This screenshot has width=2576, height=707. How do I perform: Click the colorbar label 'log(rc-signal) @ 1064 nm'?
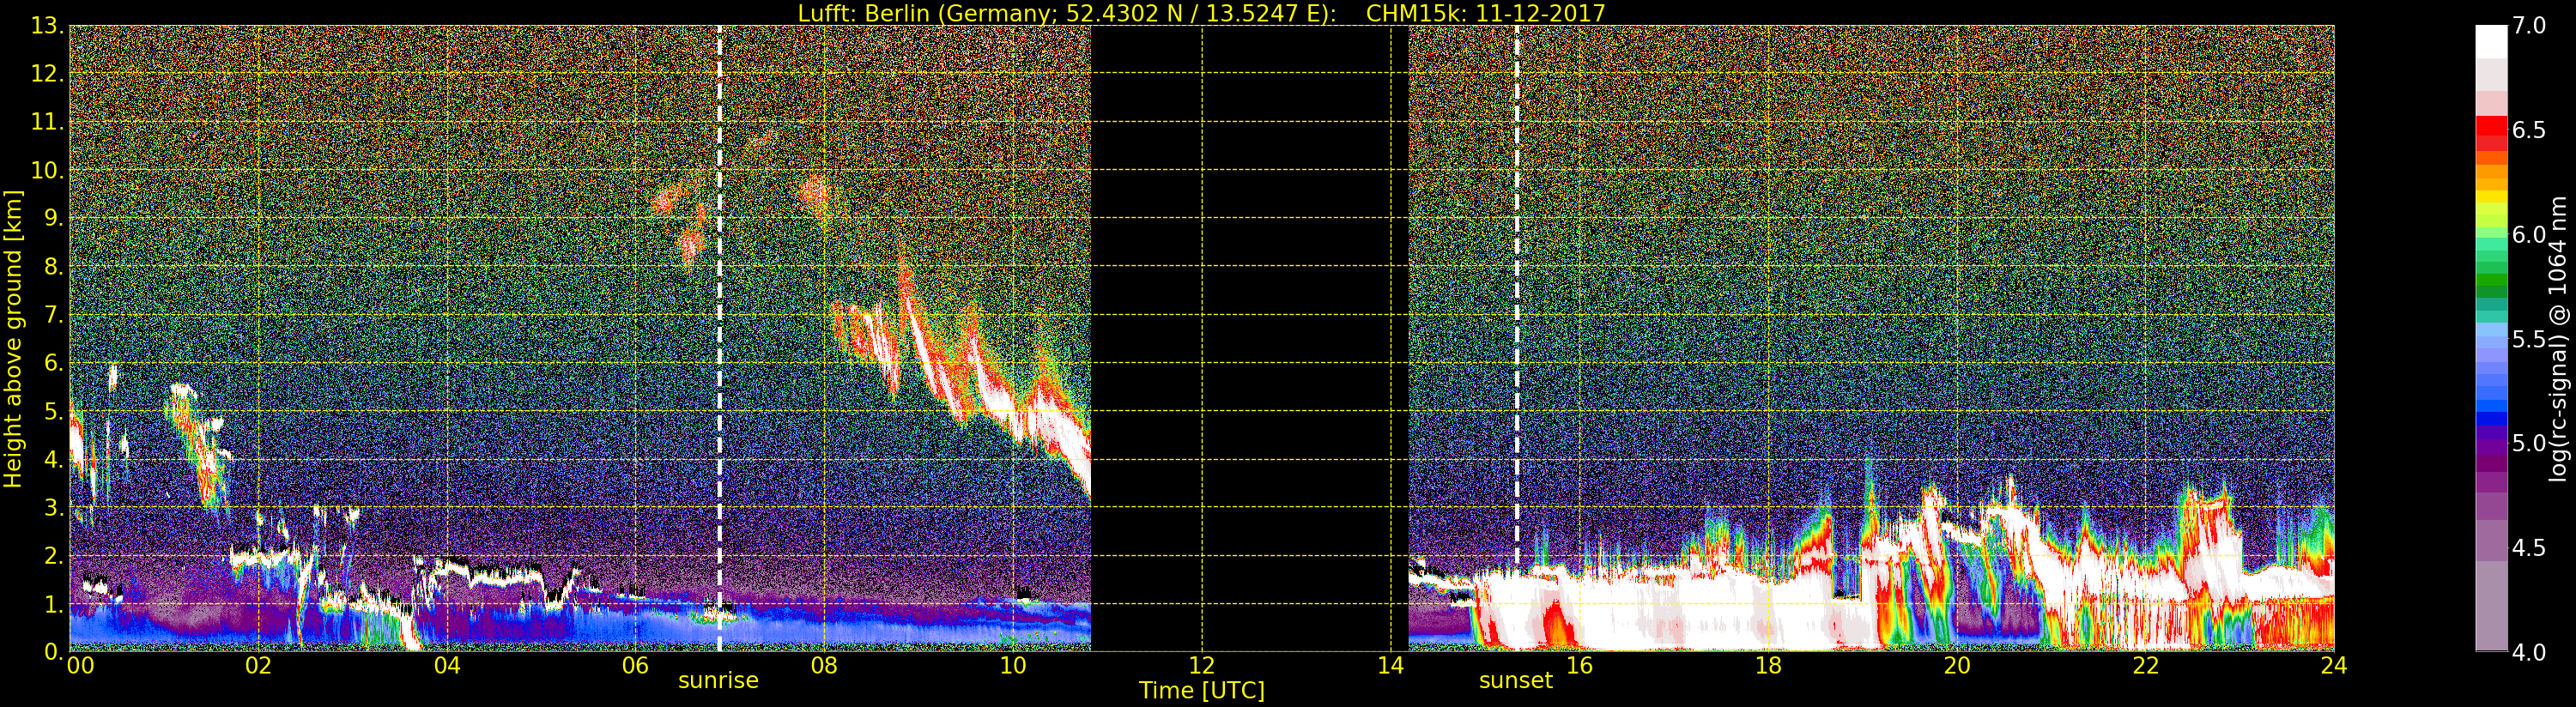[x=2559, y=338]
